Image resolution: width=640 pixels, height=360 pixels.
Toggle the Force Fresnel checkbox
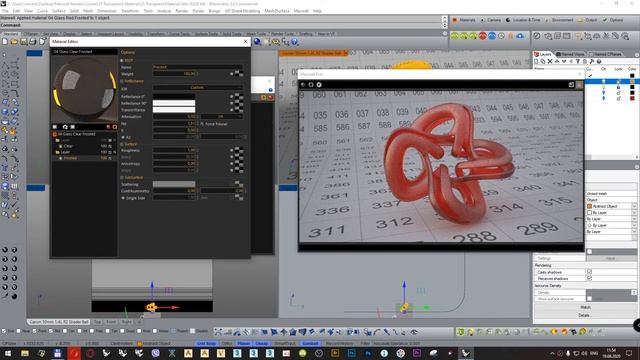(202, 124)
